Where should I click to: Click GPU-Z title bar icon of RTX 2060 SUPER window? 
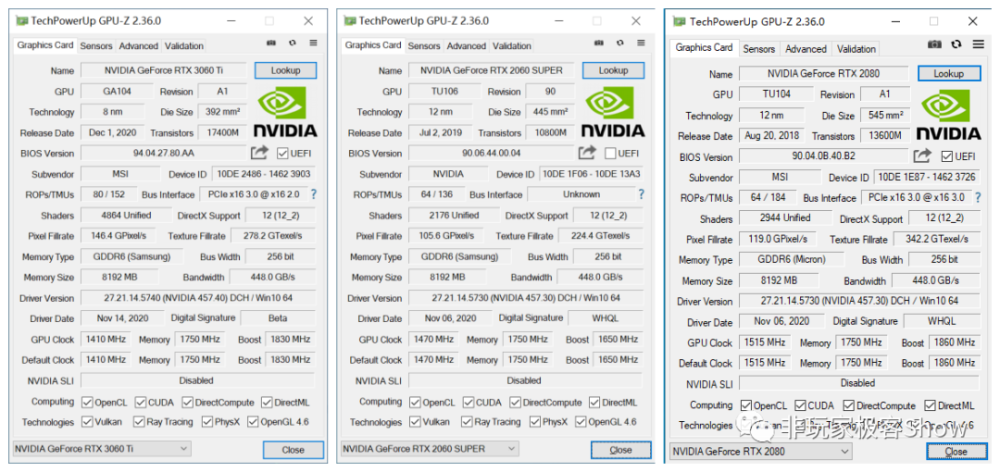click(349, 20)
